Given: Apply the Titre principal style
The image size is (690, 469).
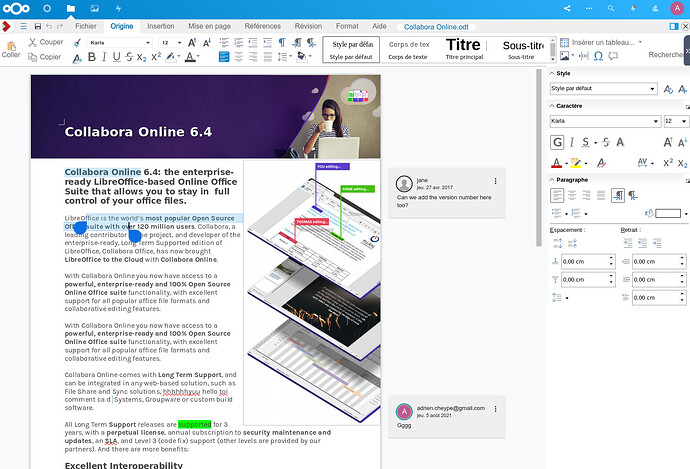Looking at the screenshot, I should pyautogui.click(x=465, y=50).
